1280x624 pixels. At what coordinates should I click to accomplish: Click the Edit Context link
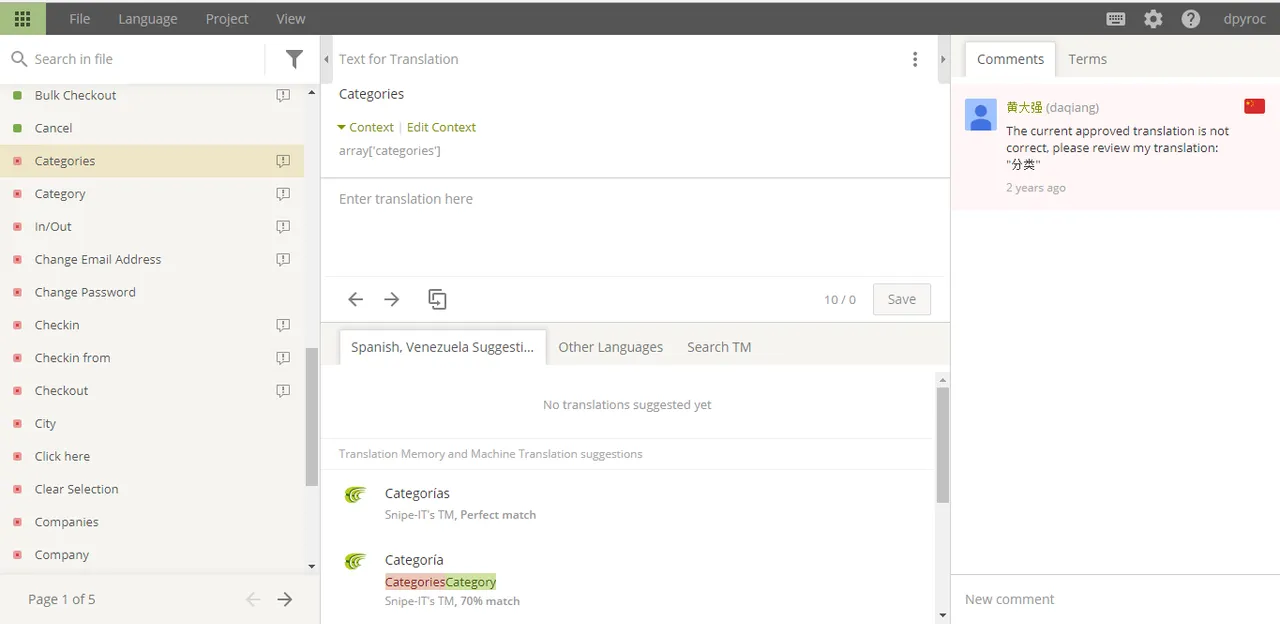coord(441,127)
